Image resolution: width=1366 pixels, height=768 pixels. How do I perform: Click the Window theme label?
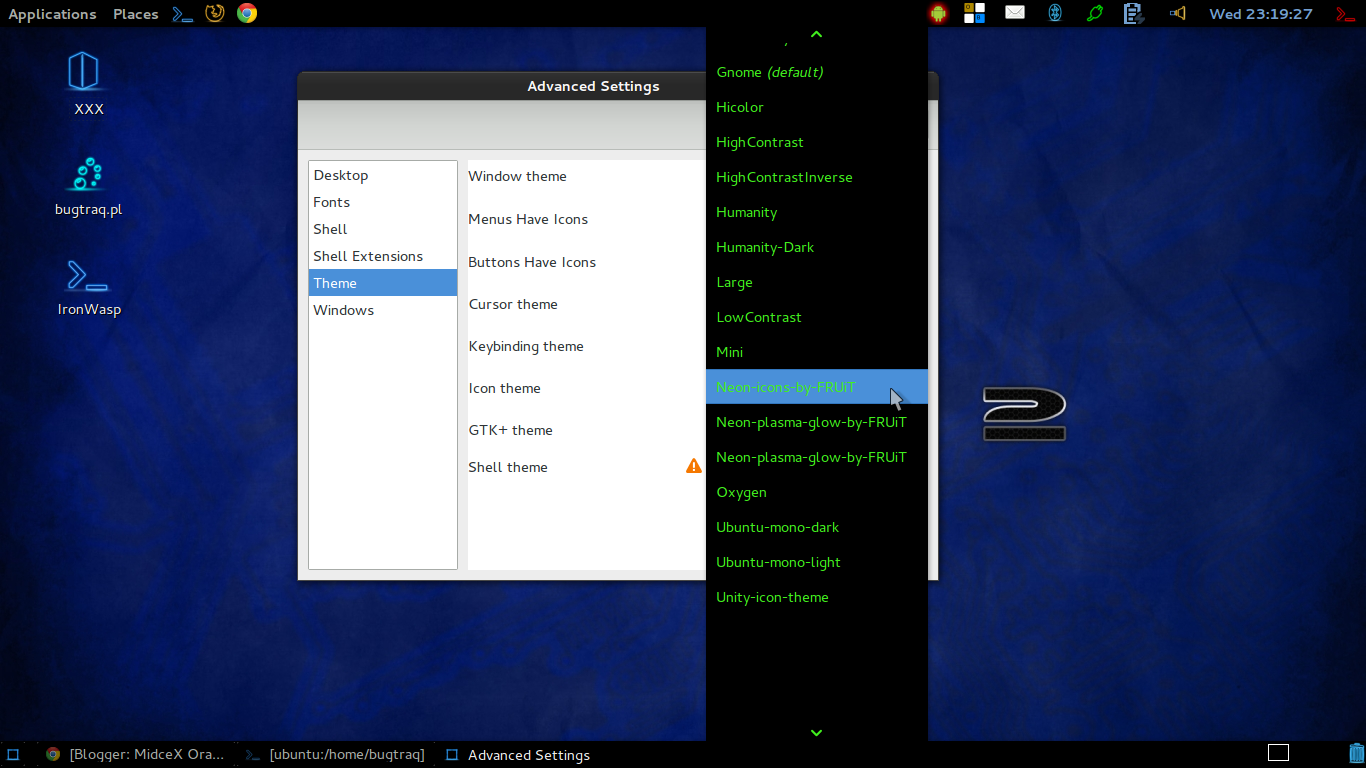[x=517, y=176]
